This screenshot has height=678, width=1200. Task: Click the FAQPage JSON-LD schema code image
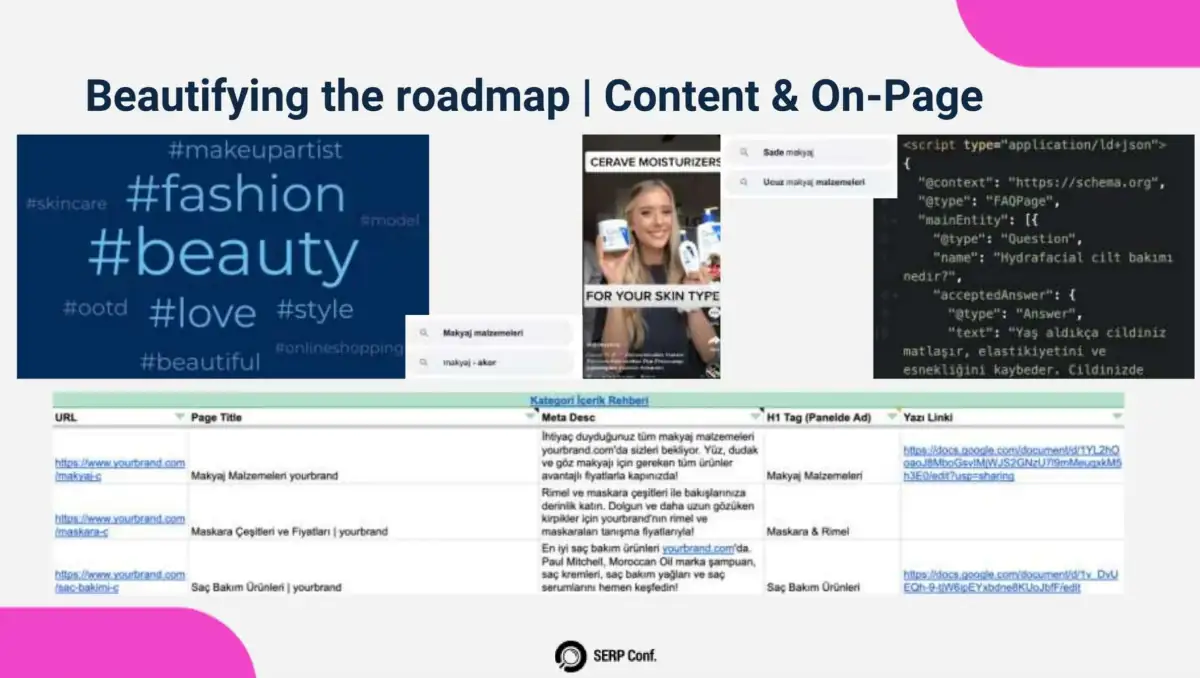(1033, 257)
